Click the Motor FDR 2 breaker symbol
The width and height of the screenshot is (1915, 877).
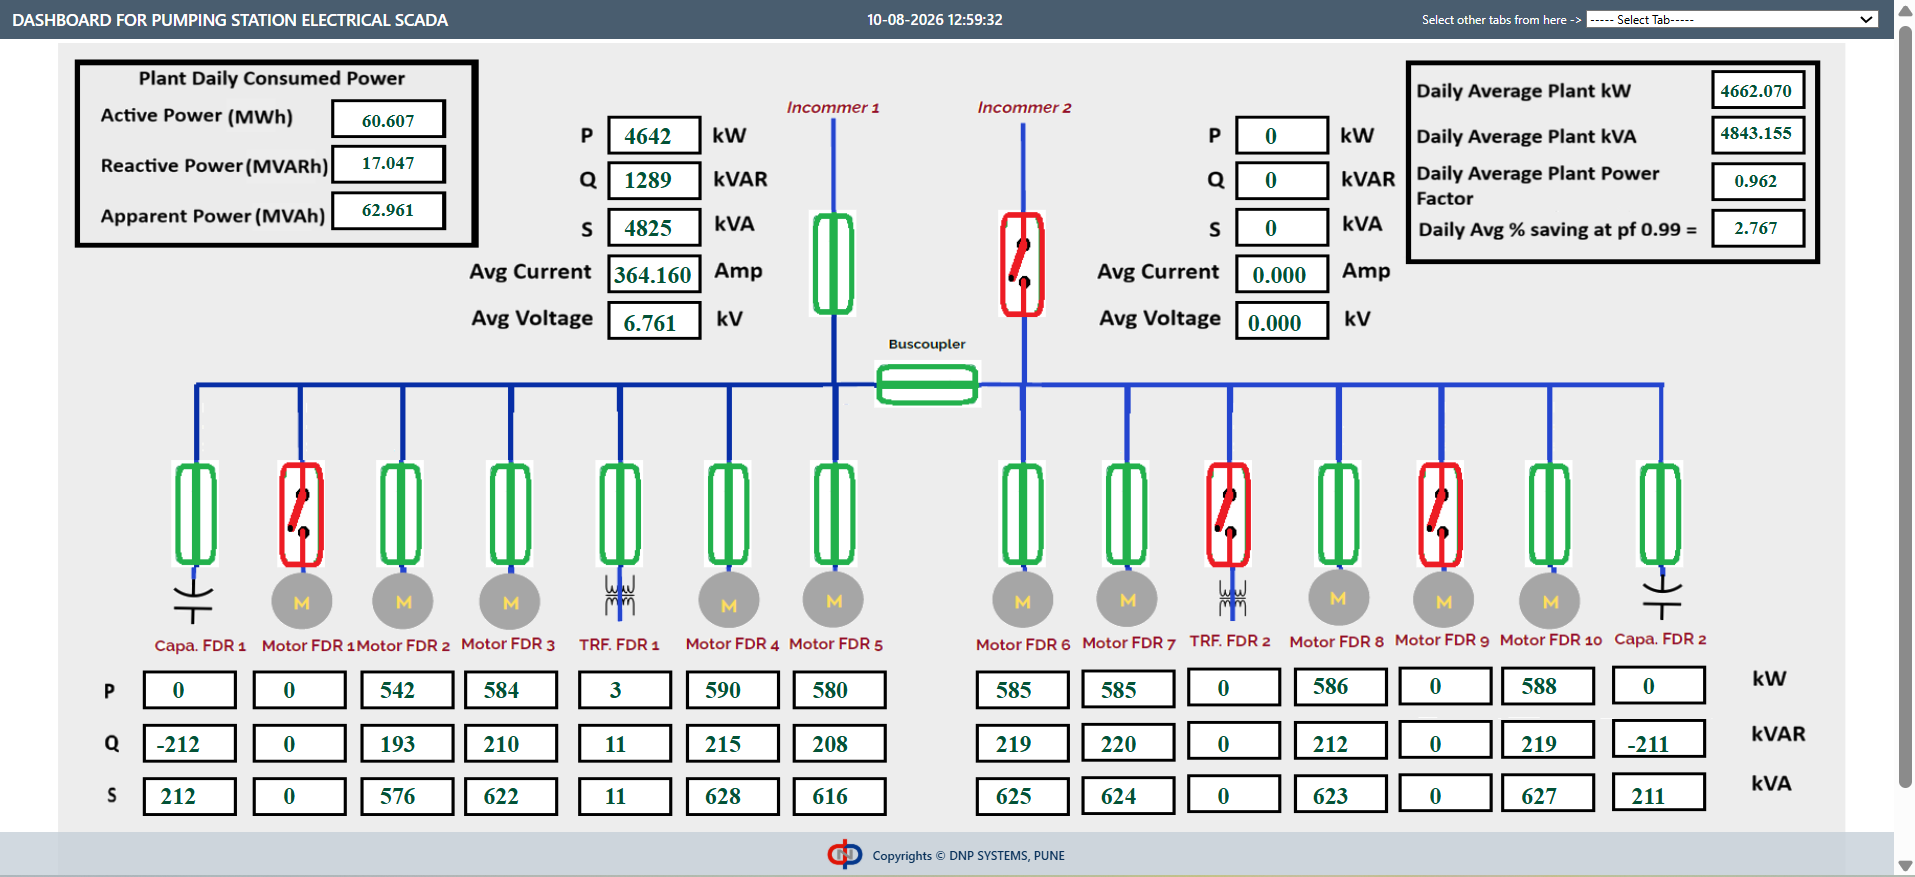pyautogui.click(x=401, y=514)
